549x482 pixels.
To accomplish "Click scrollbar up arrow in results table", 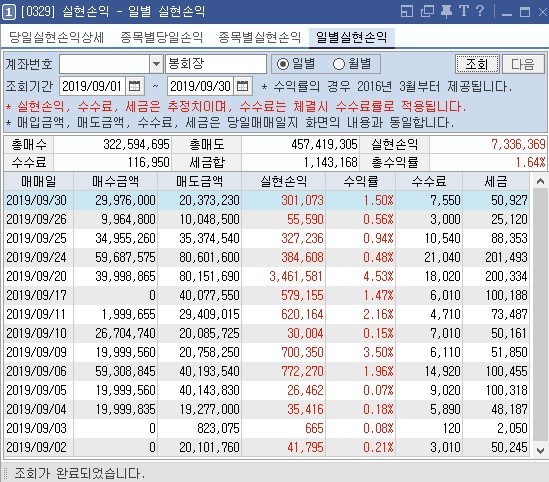I will [540, 181].
